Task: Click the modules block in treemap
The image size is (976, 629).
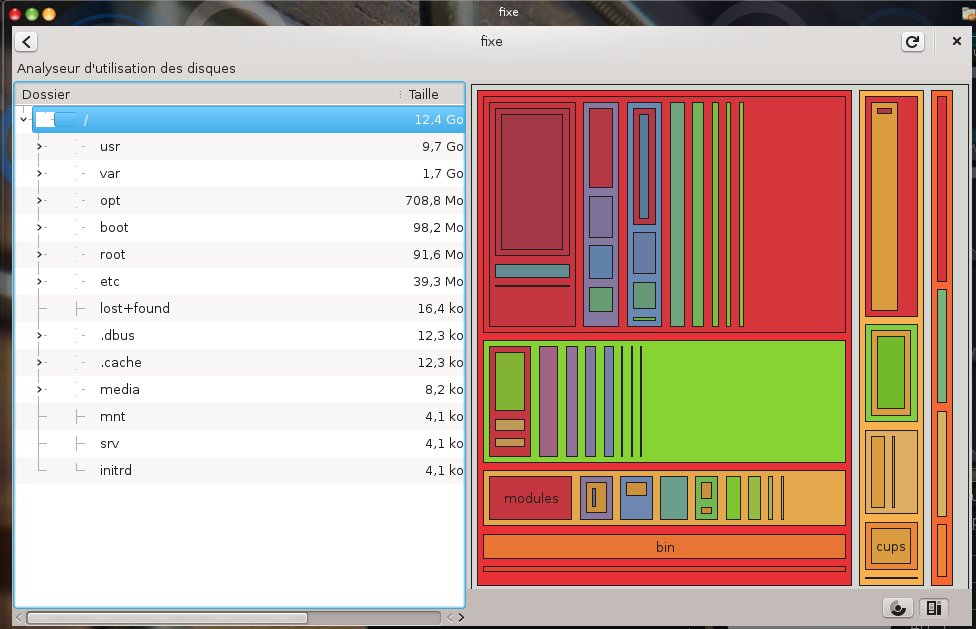Action: coord(530,498)
